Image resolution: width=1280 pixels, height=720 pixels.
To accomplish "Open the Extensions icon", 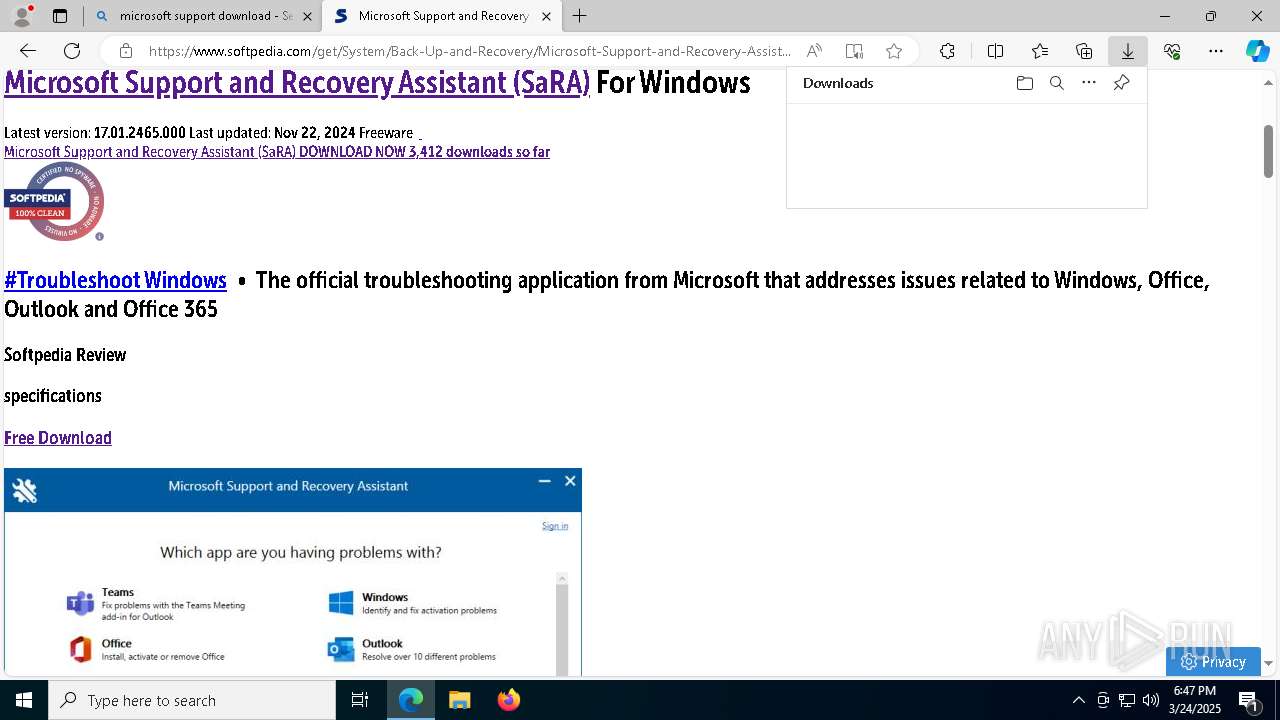I will click(948, 51).
